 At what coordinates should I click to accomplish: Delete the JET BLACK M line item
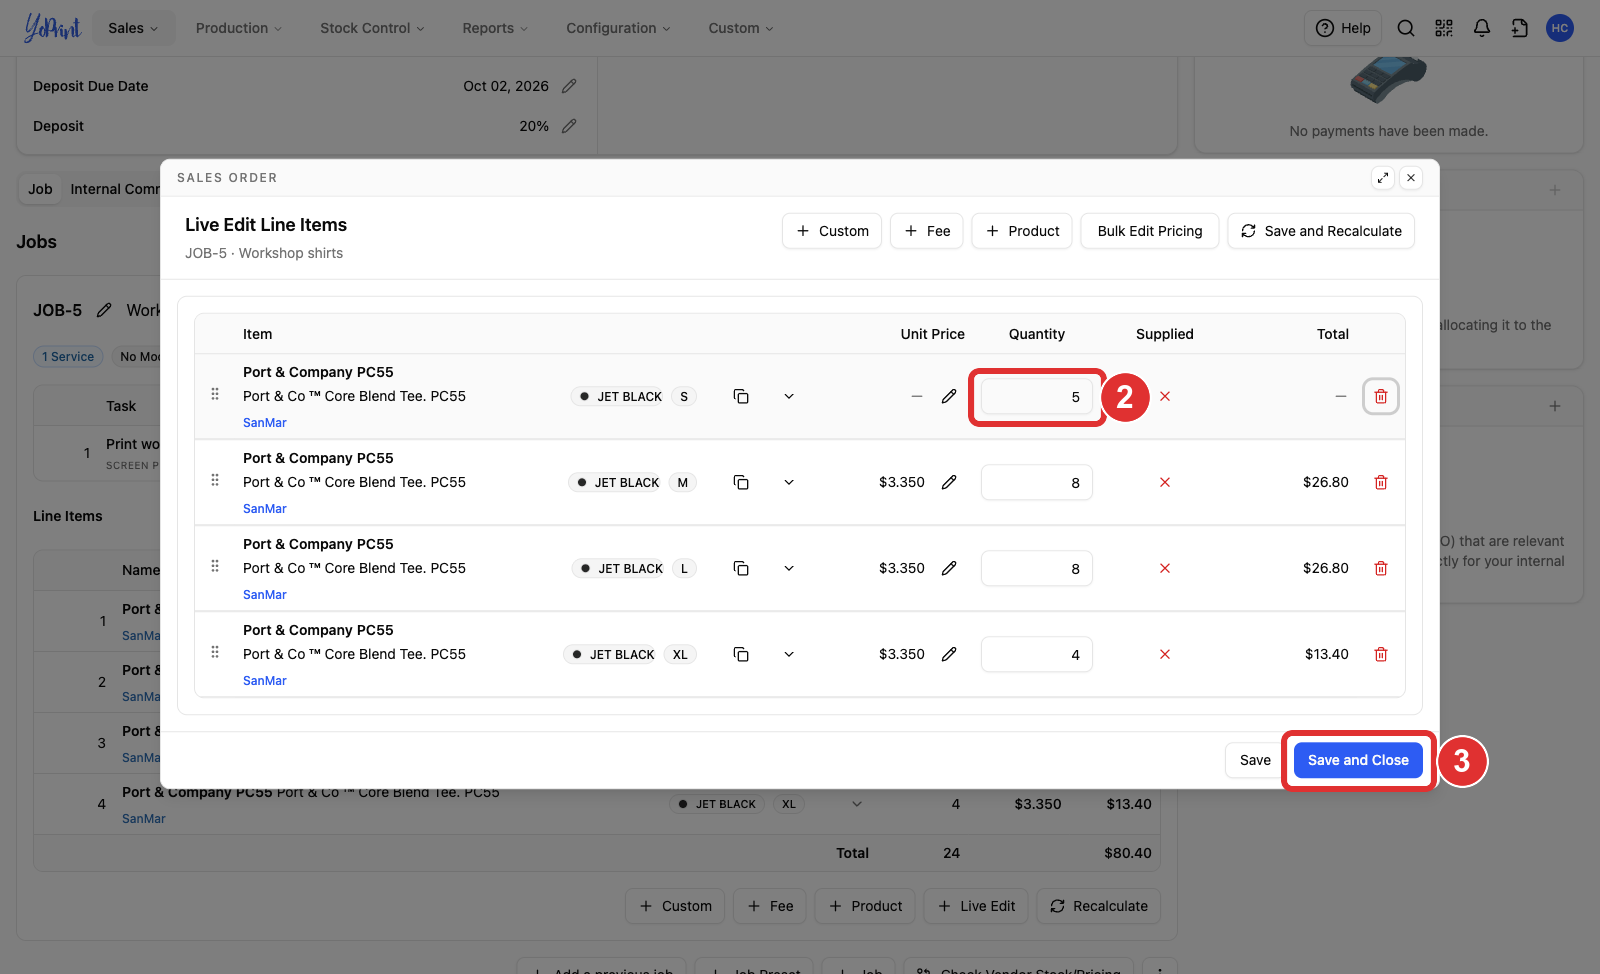[1381, 483]
